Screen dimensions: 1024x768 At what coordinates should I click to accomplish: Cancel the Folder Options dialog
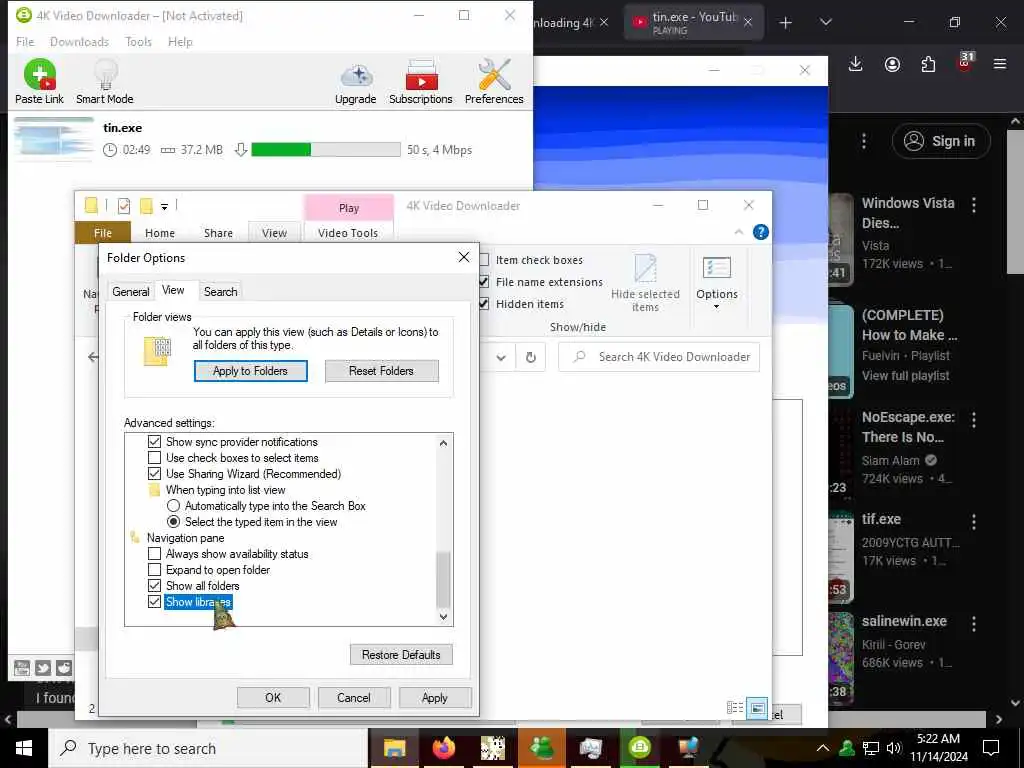[x=354, y=697]
